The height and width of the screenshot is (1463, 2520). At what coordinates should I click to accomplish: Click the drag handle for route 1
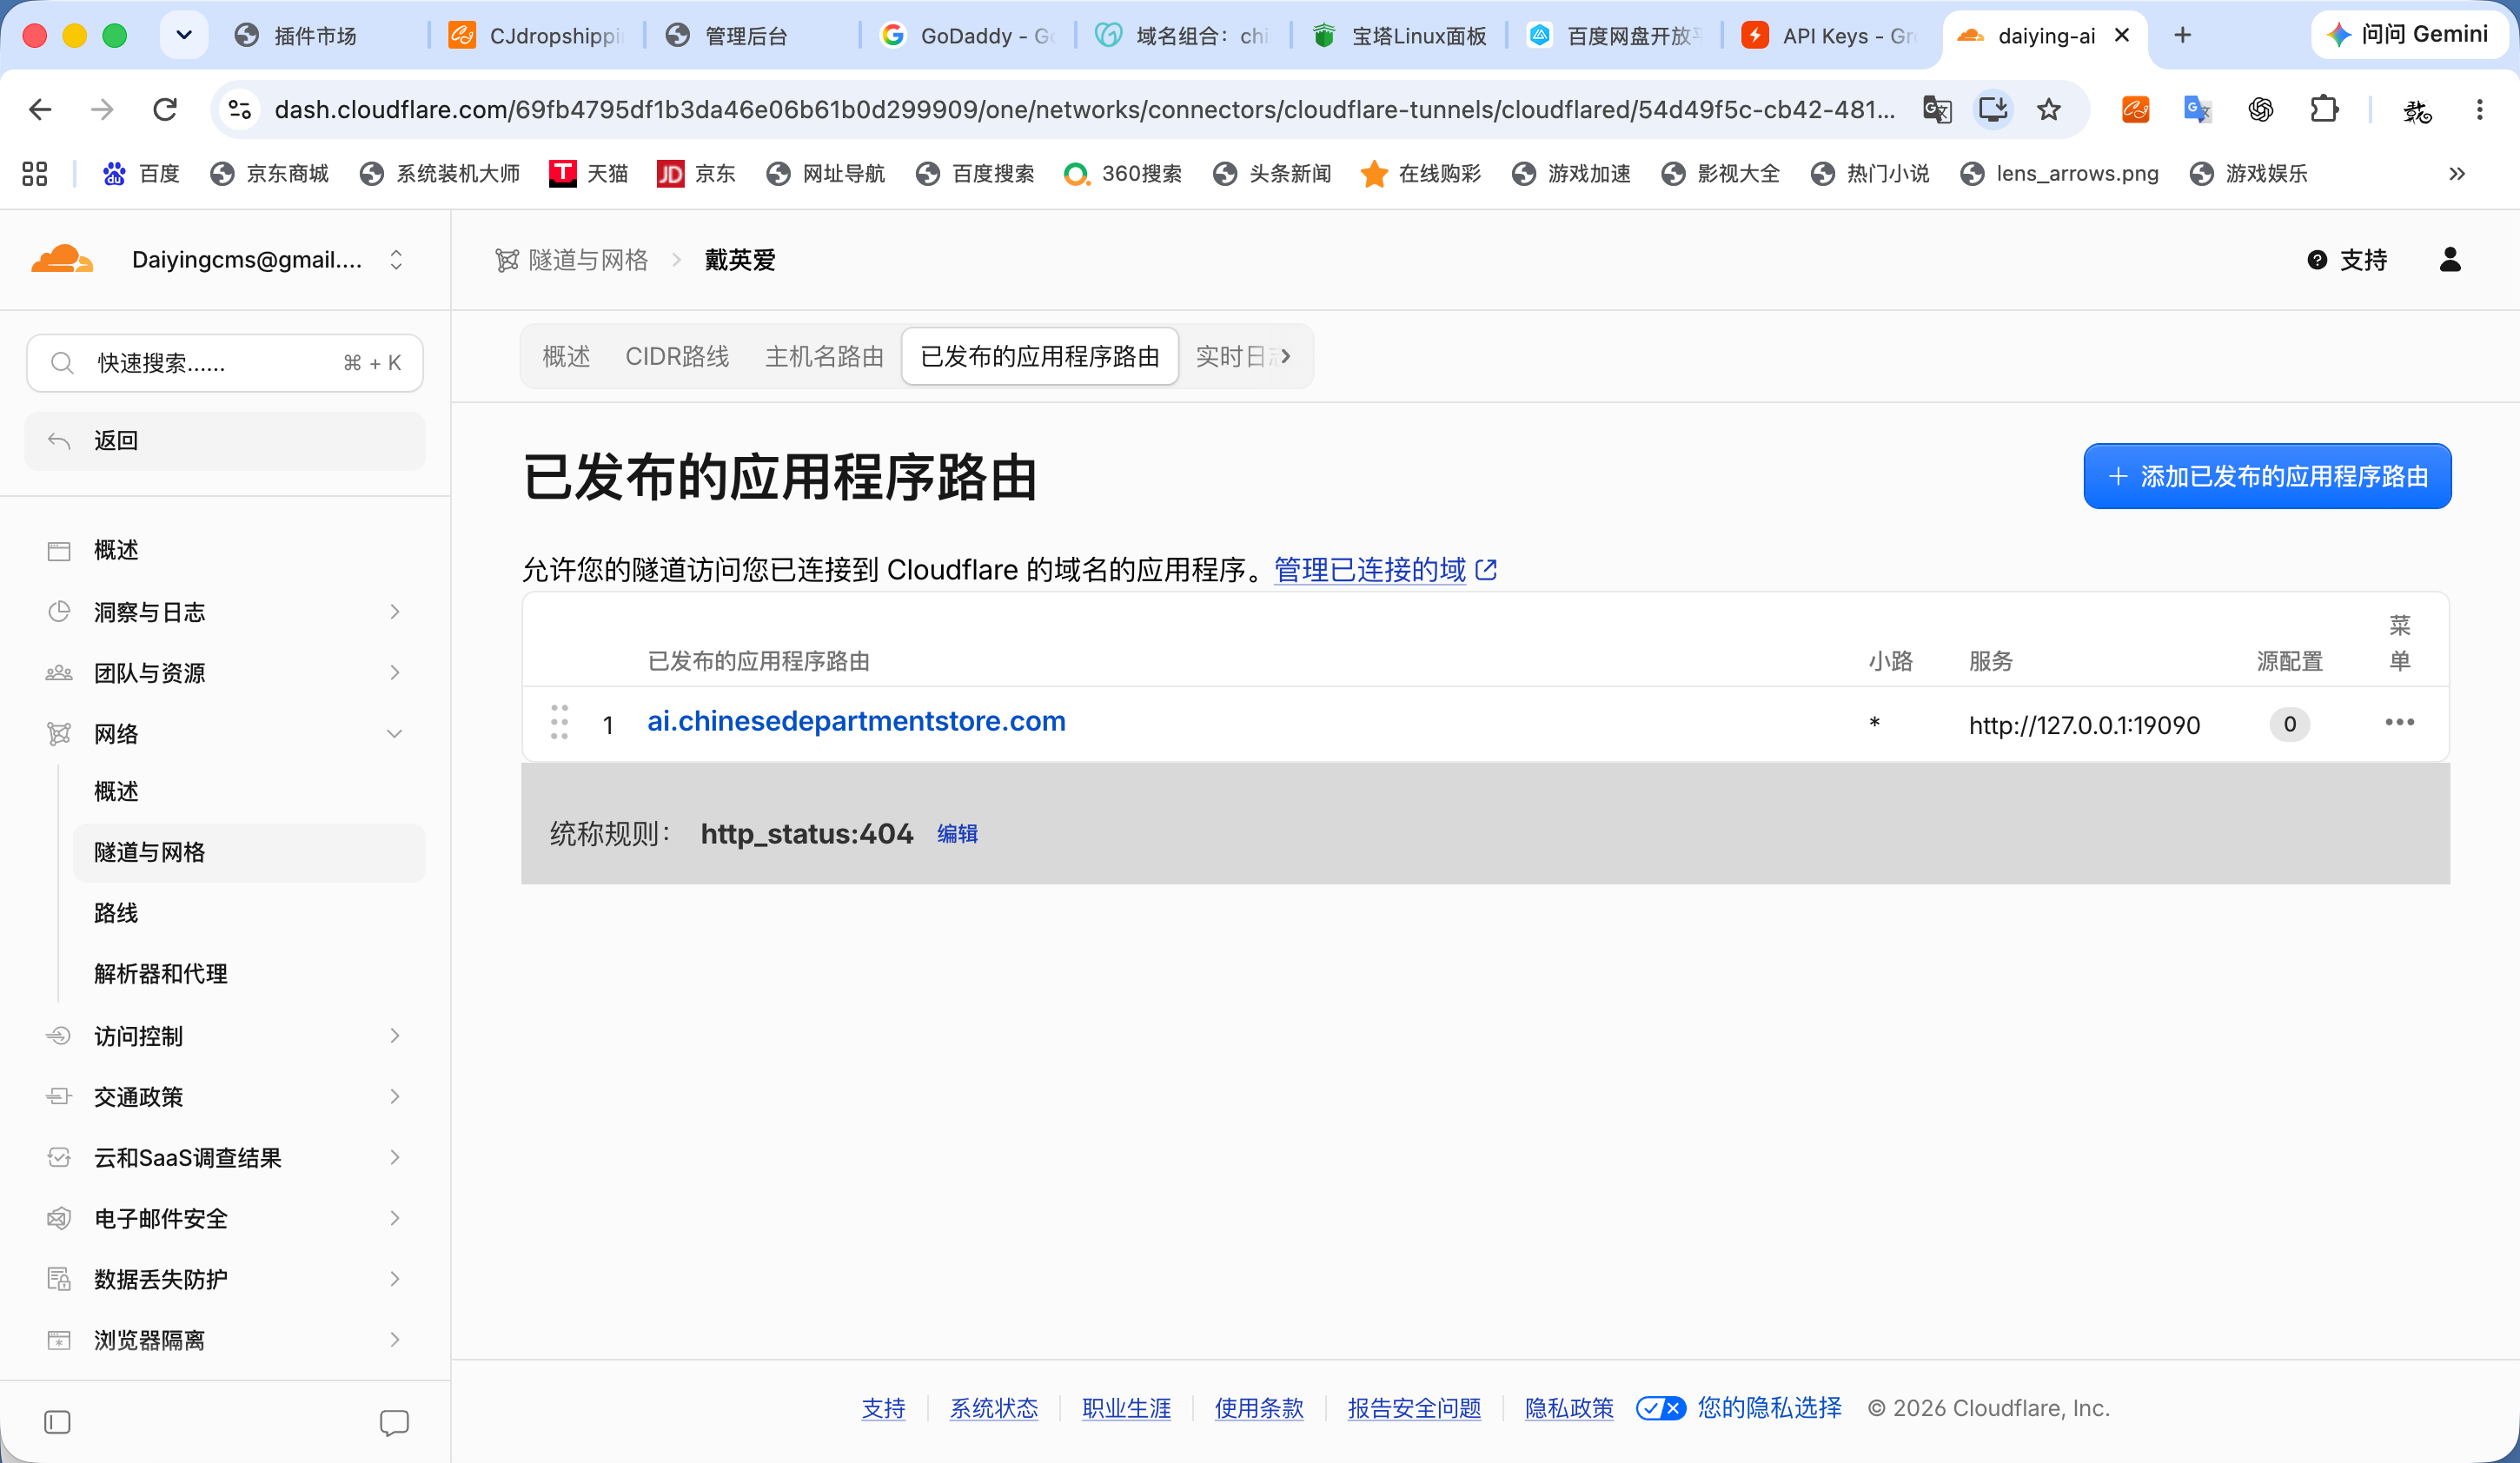(x=559, y=722)
